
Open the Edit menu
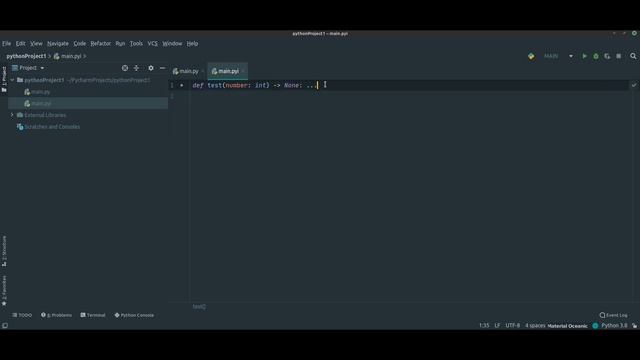[20, 44]
